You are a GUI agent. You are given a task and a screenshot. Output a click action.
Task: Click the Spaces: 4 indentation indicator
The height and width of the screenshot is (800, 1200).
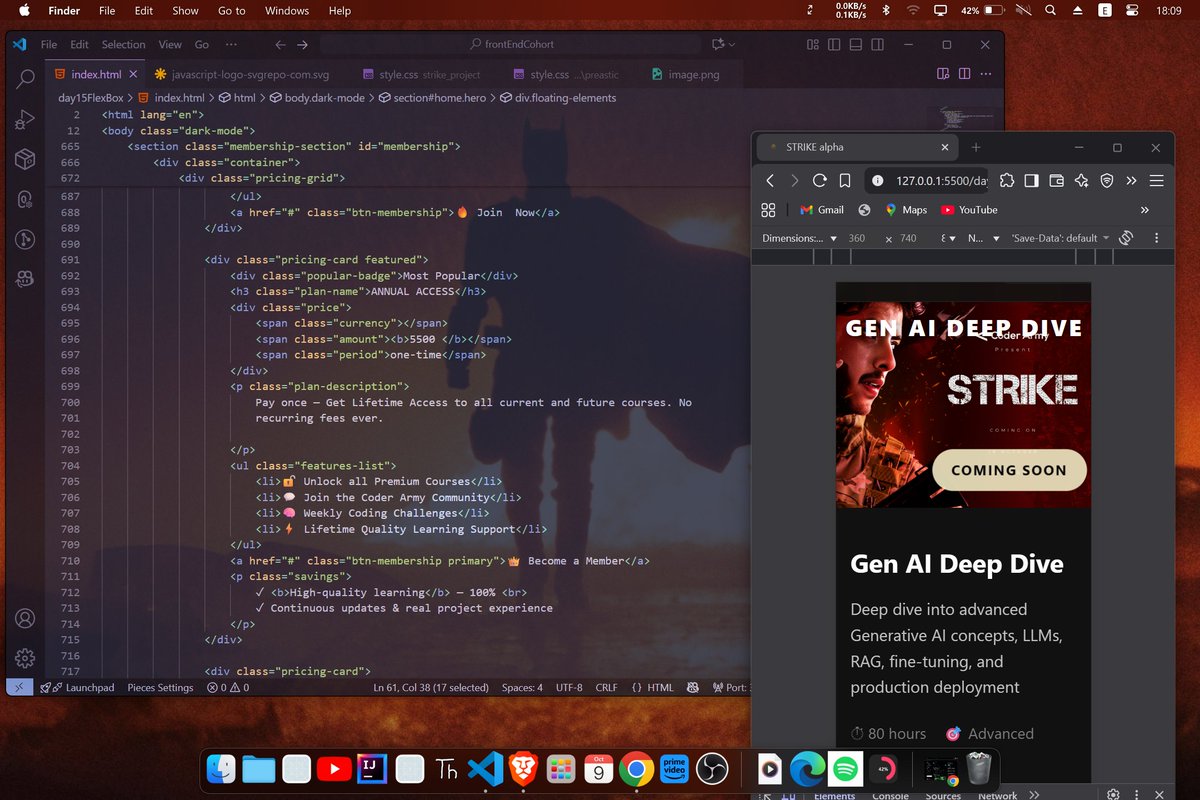[x=522, y=688]
